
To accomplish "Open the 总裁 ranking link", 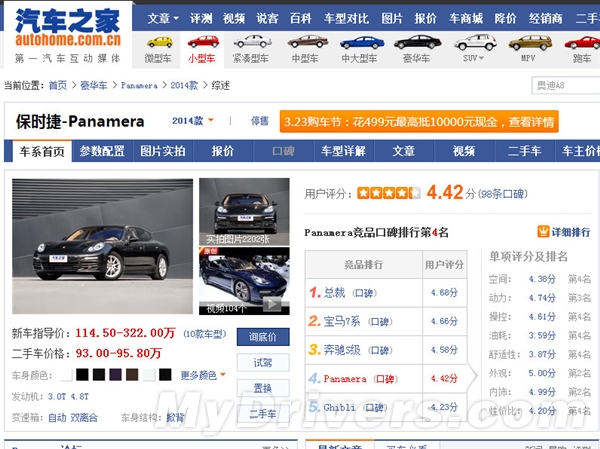I will (334, 293).
